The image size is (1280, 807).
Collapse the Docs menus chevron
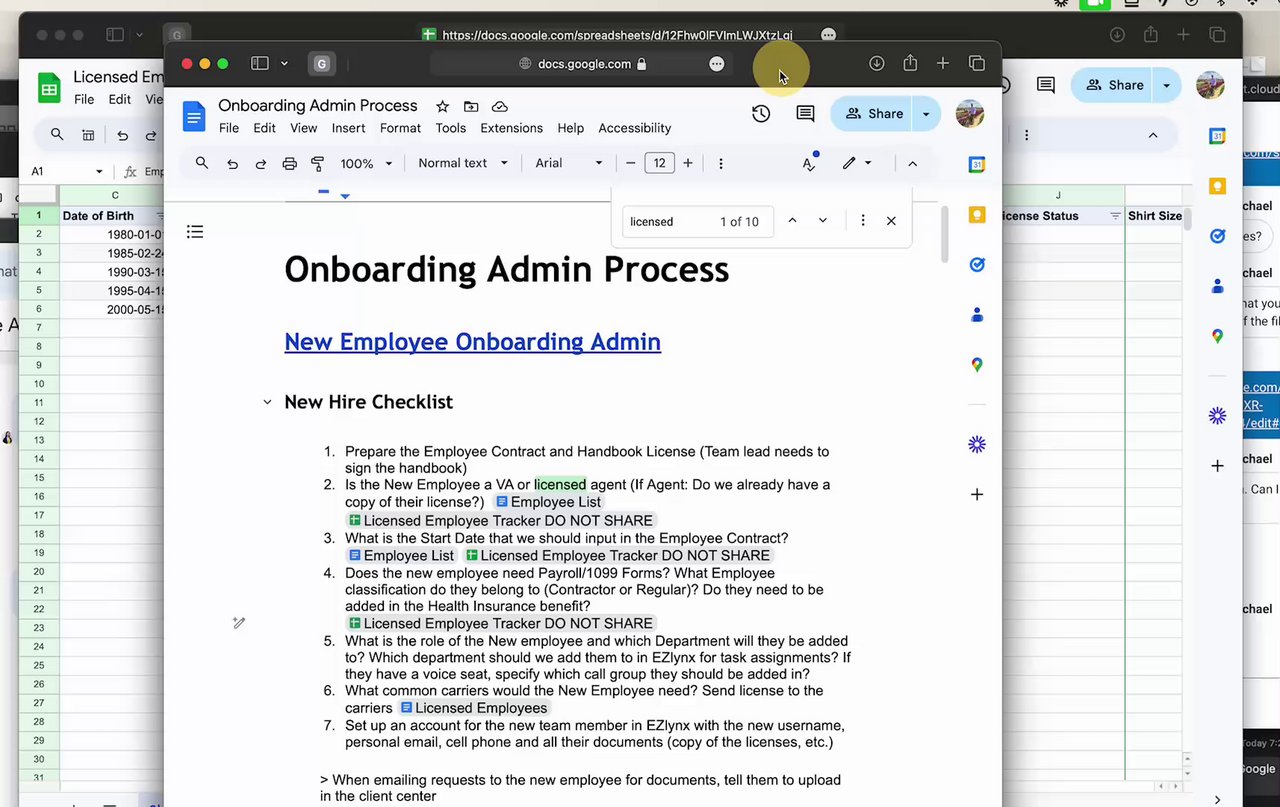coord(912,163)
